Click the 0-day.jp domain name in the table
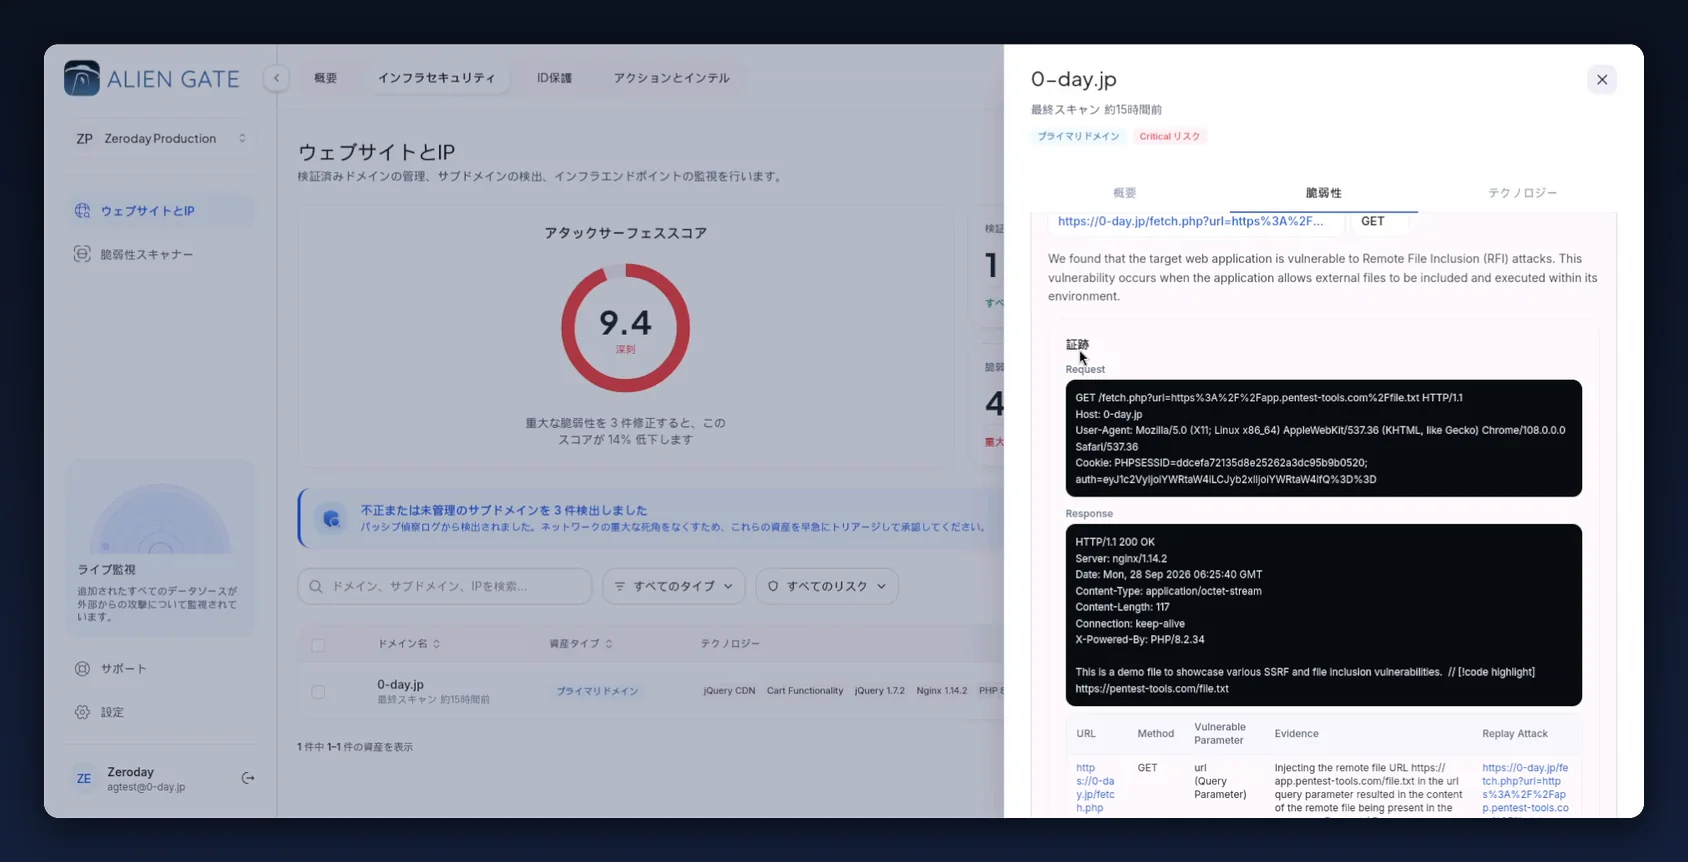 coord(400,684)
